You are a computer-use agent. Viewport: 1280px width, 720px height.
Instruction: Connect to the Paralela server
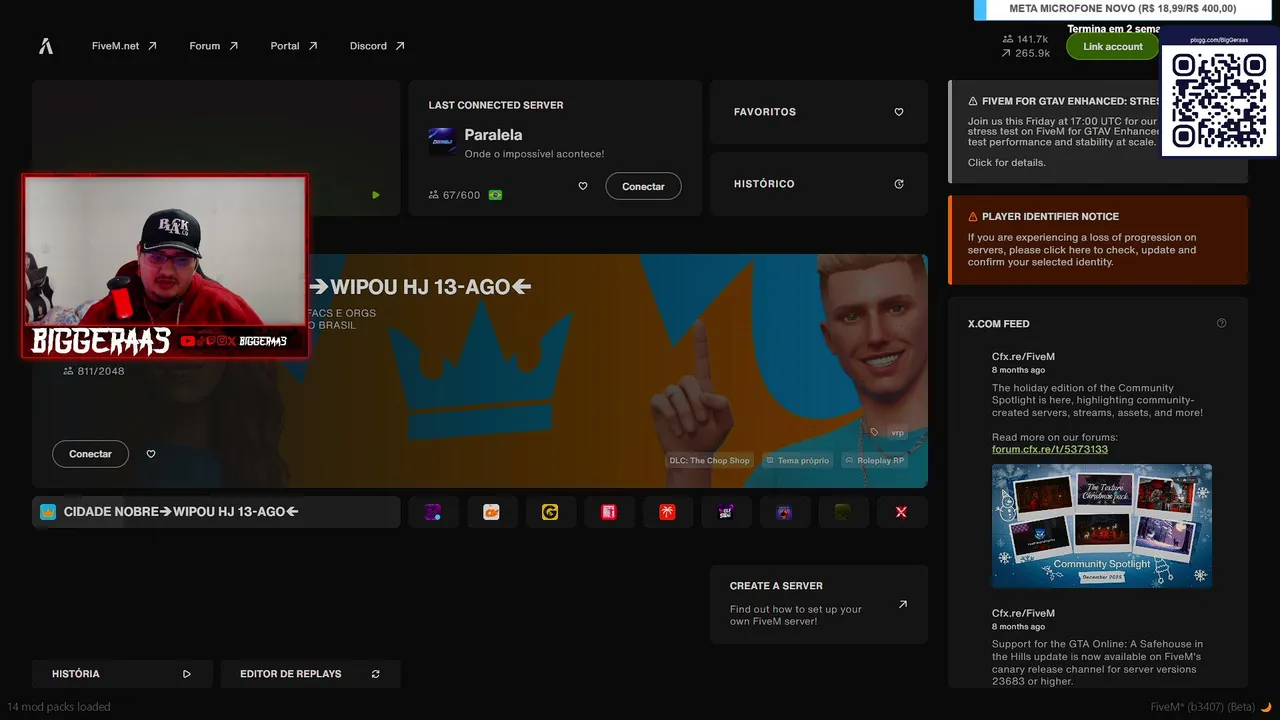(643, 186)
